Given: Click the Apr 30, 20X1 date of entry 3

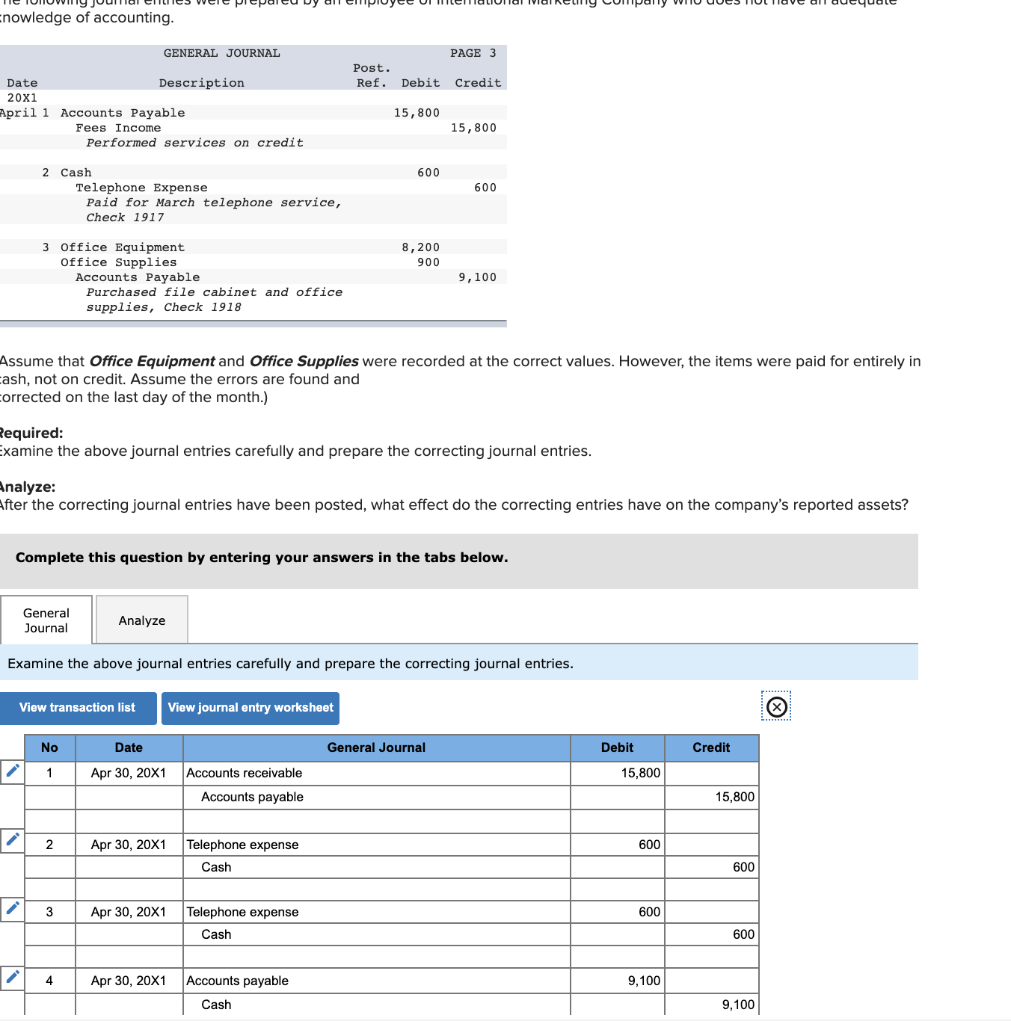Looking at the screenshot, I should (129, 912).
